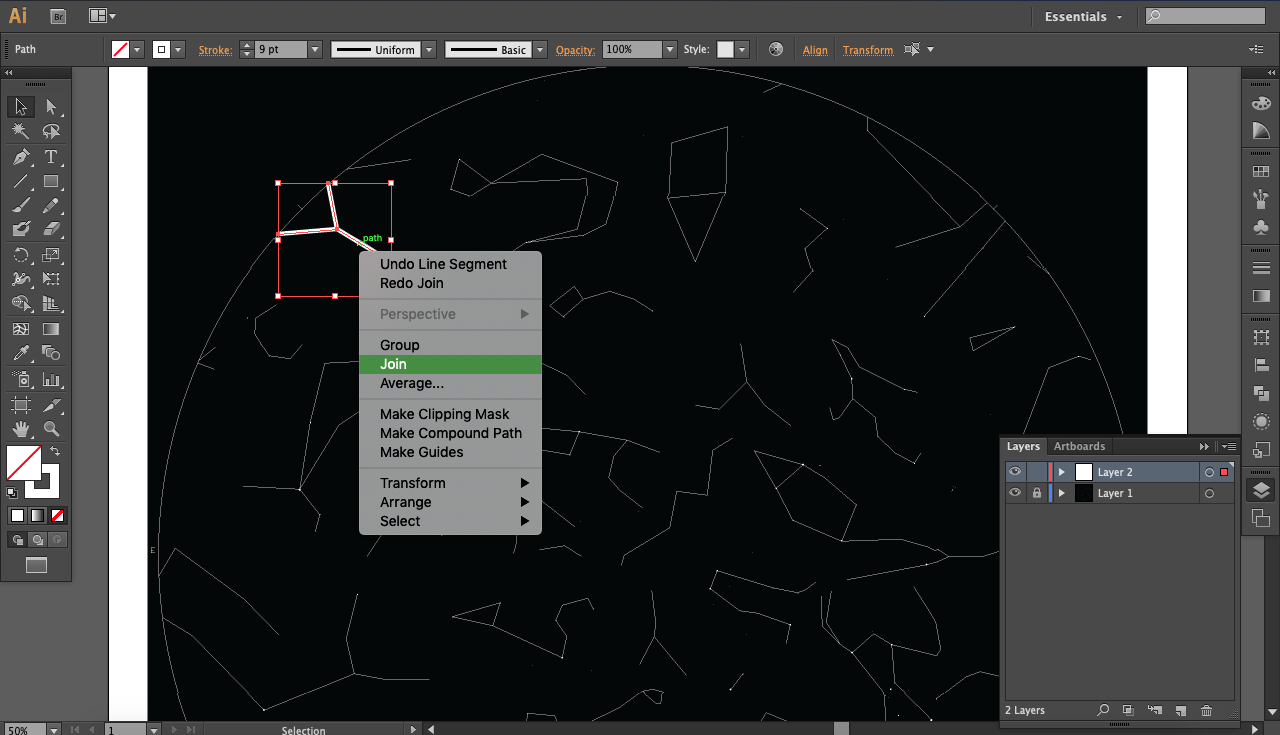Select the Gradient tool in toolbox
1280x735 pixels.
51,329
